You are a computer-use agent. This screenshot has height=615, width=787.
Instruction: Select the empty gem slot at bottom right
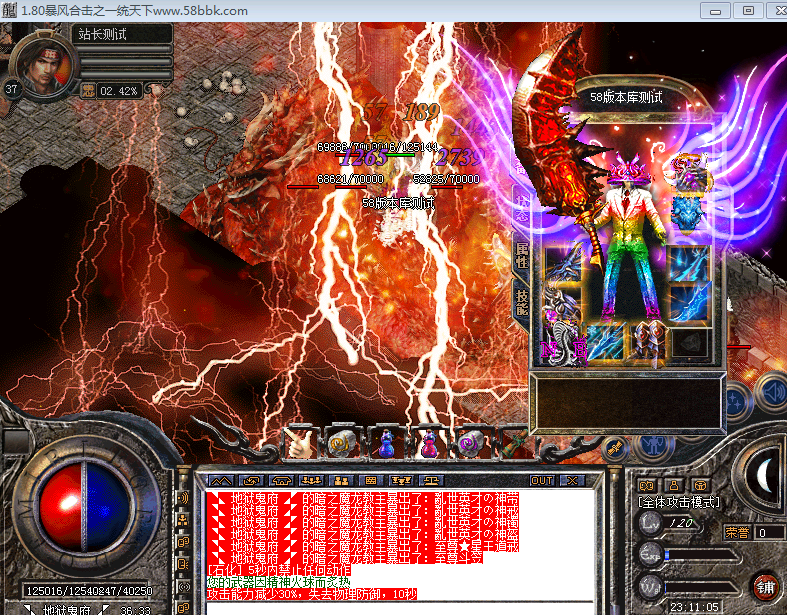click(x=690, y=344)
